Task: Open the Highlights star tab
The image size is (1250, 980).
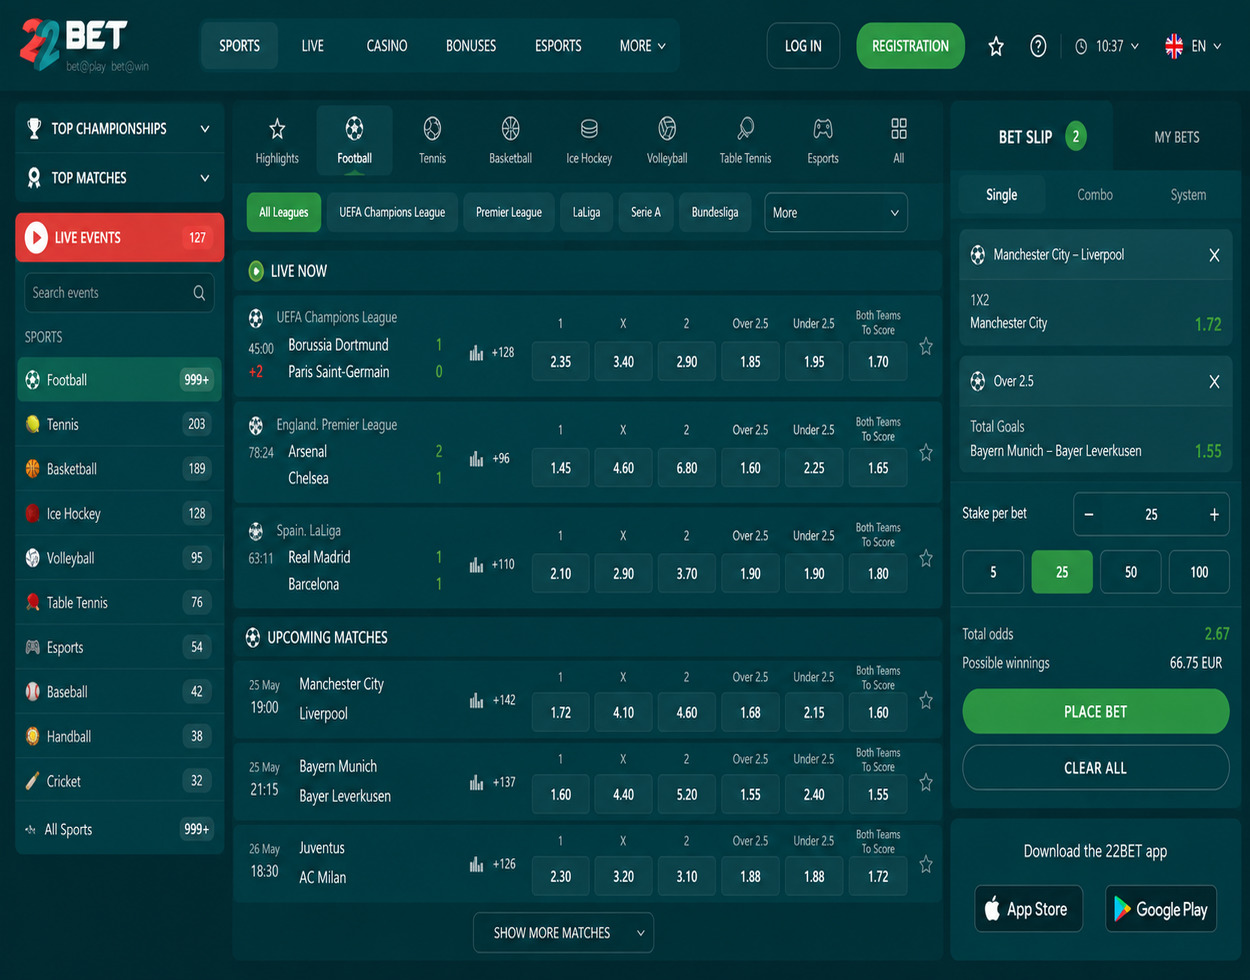Action: 277,139
